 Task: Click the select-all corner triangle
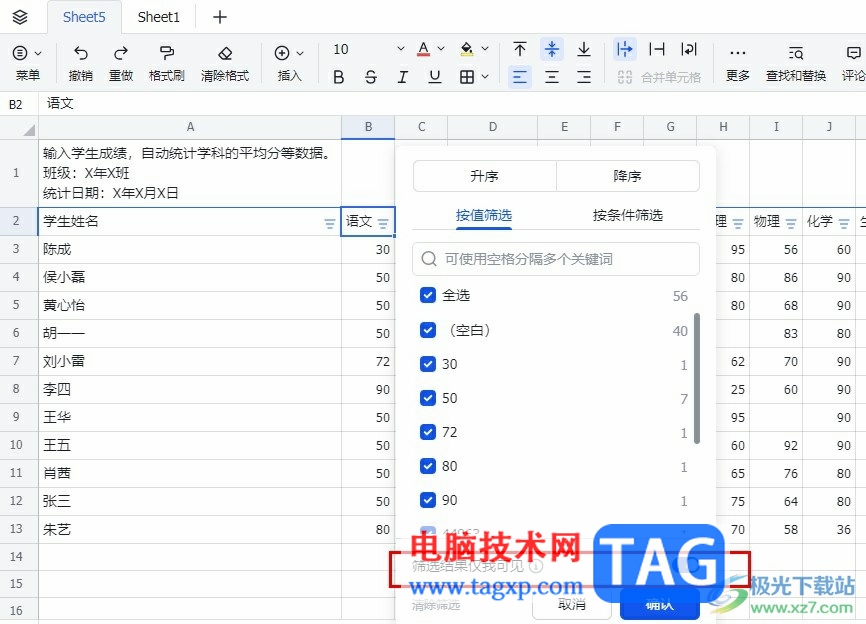click(x=29, y=130)
